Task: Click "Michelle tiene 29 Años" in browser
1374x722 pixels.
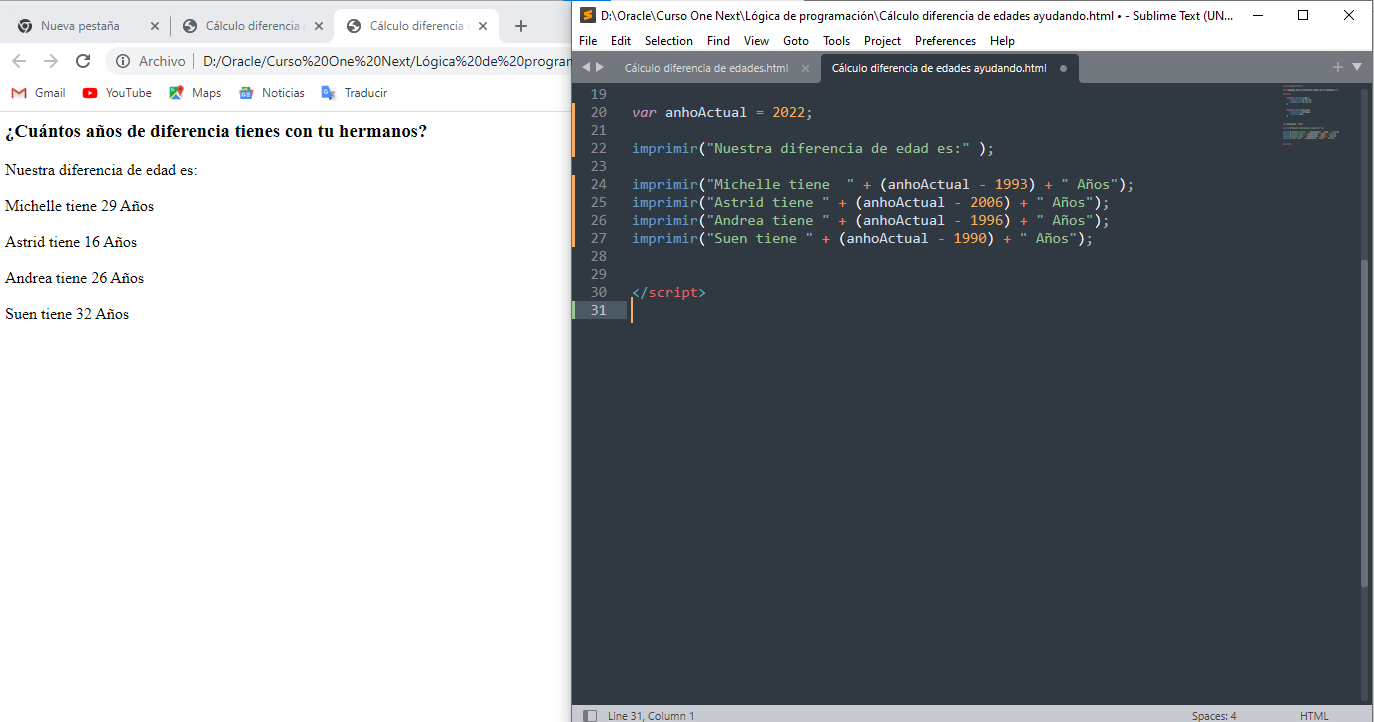Action: 80,206
